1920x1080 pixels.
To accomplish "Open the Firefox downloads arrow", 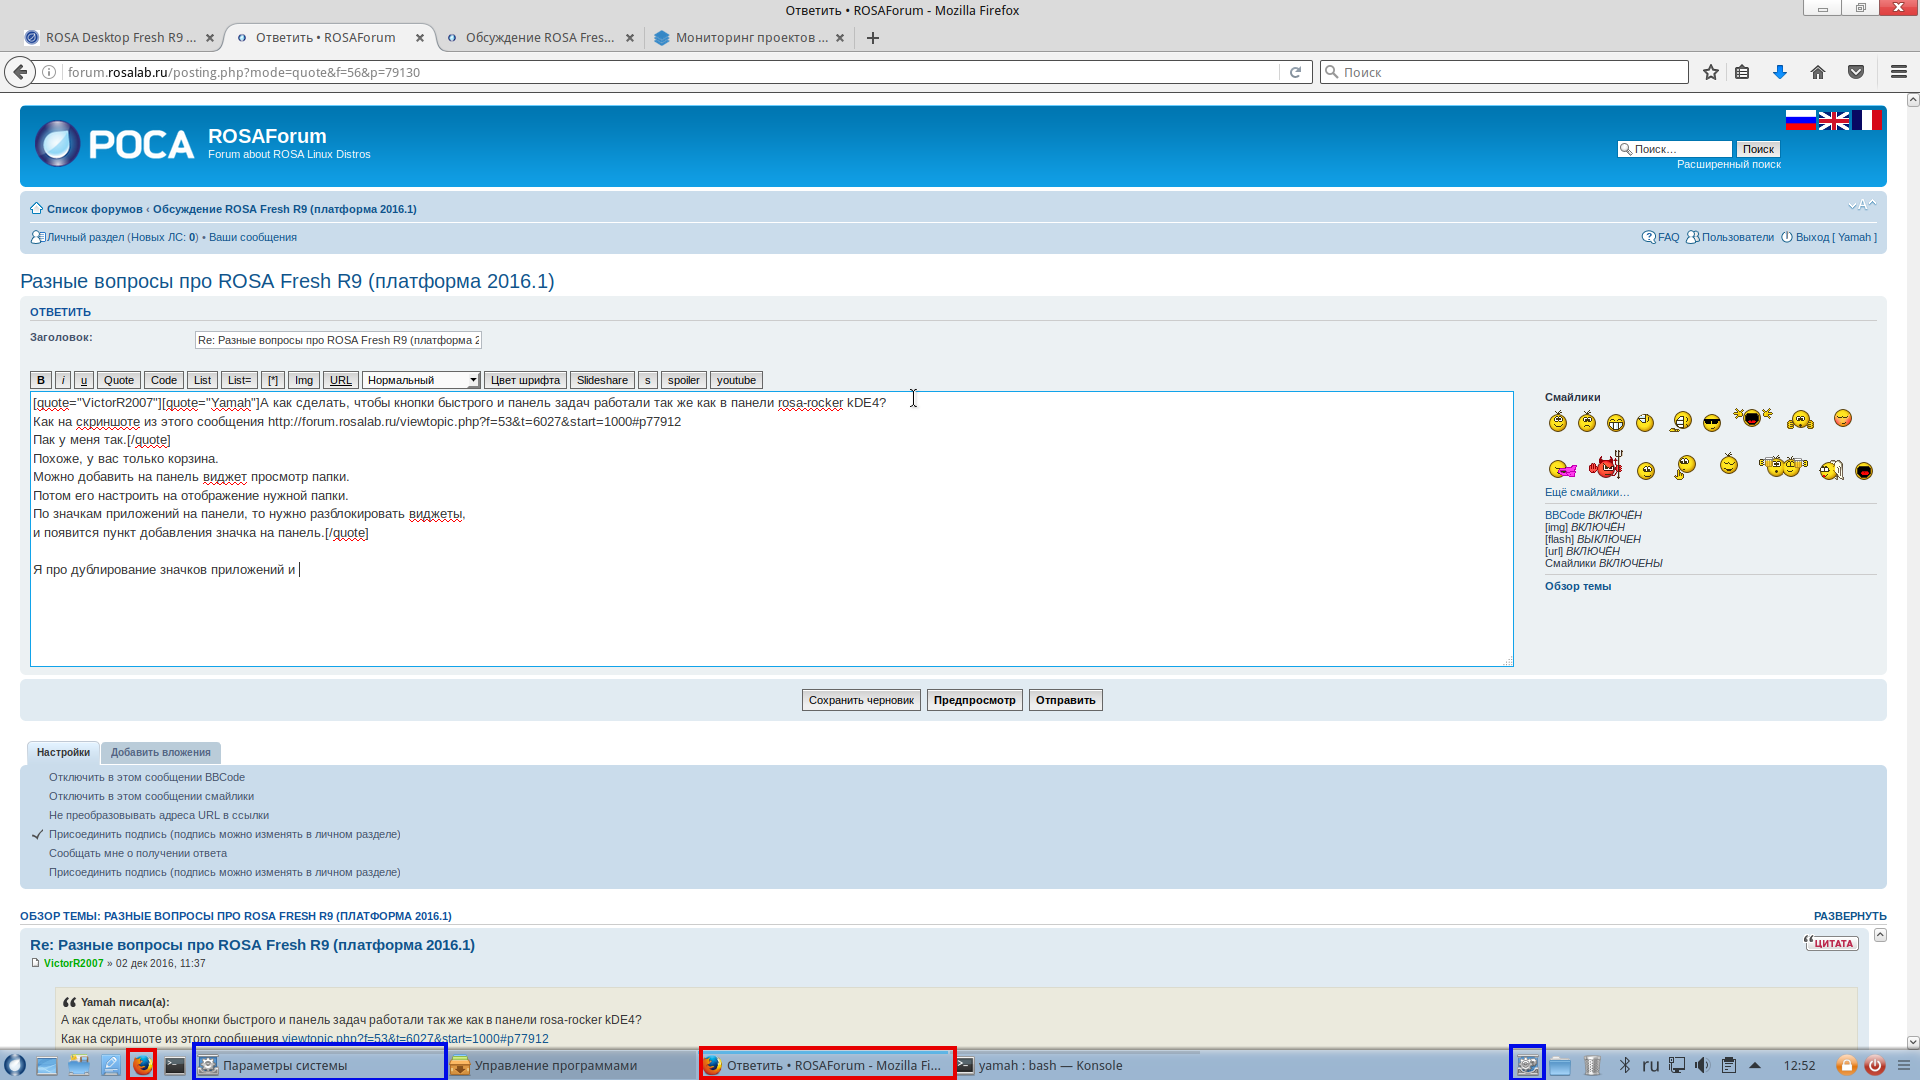I will 1780,72.
